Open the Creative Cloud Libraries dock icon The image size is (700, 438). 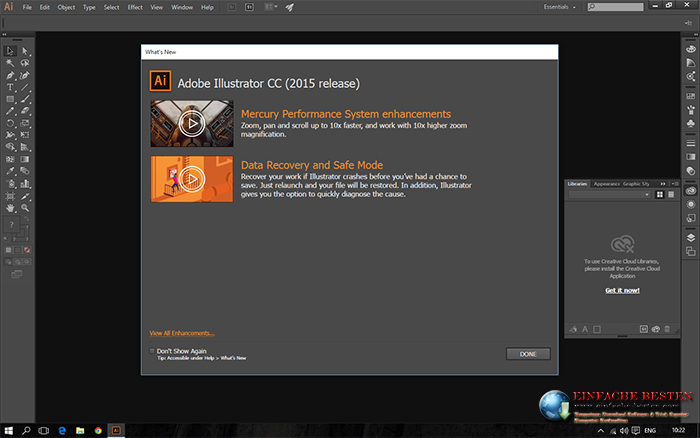coord(691,191)
